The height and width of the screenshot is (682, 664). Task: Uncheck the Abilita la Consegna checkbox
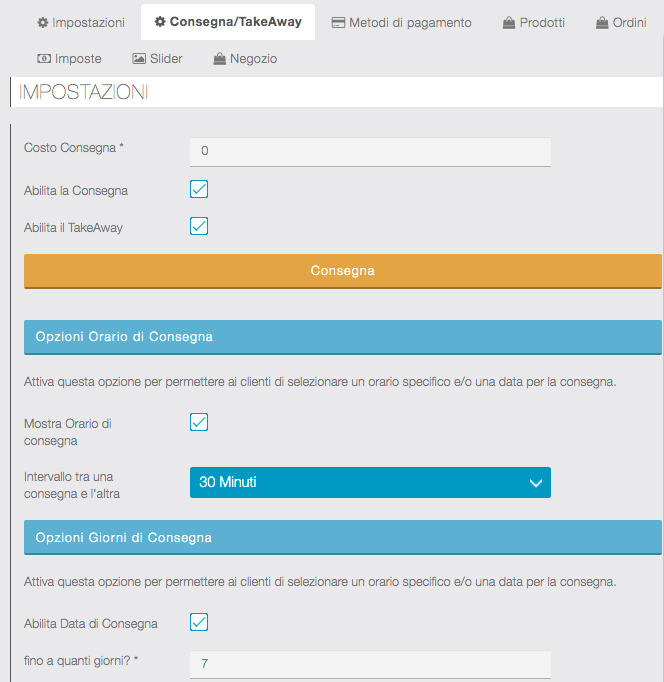pyautogui.click(x=199, y=189)
